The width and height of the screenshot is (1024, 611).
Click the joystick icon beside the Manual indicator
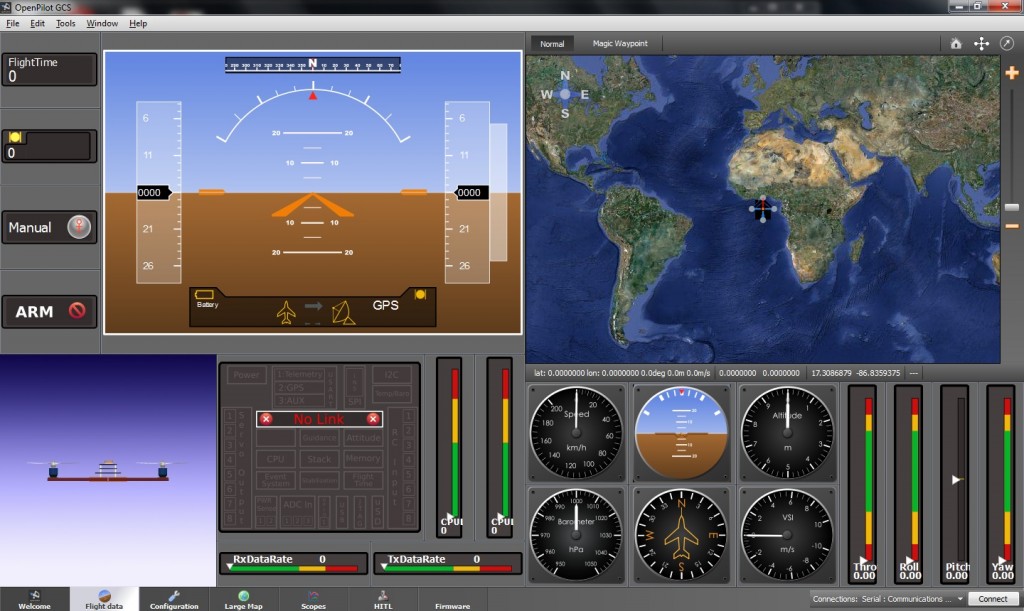(79, 227)
